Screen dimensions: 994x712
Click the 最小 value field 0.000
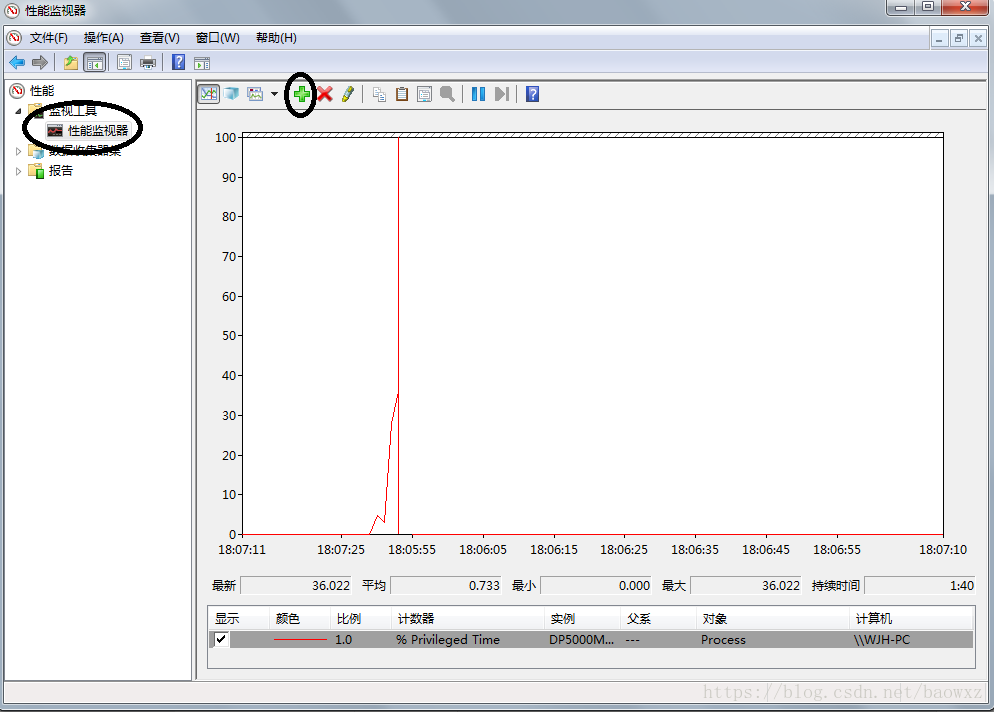597,586
